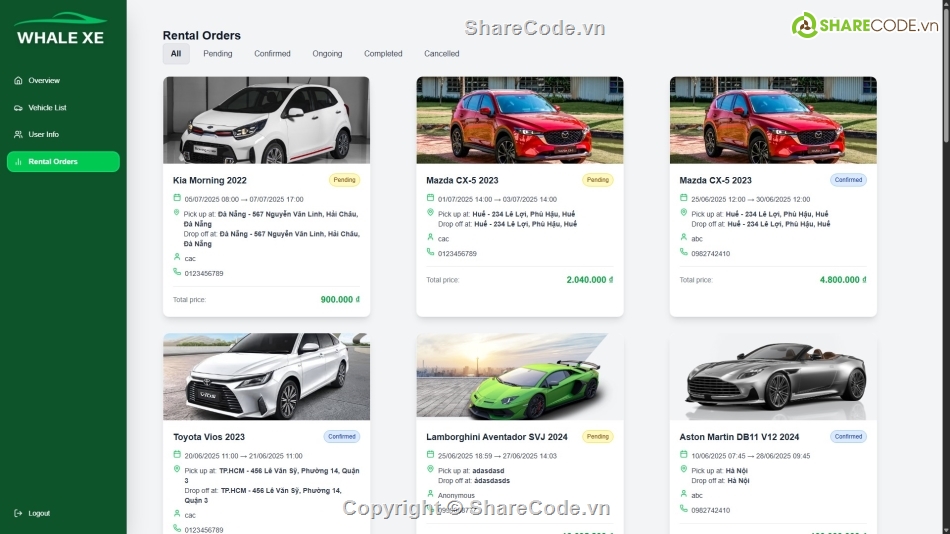Open Kia Morning 2022 car photo
The height and width of the screenshot is (534, 950).
tap(267, 120)
